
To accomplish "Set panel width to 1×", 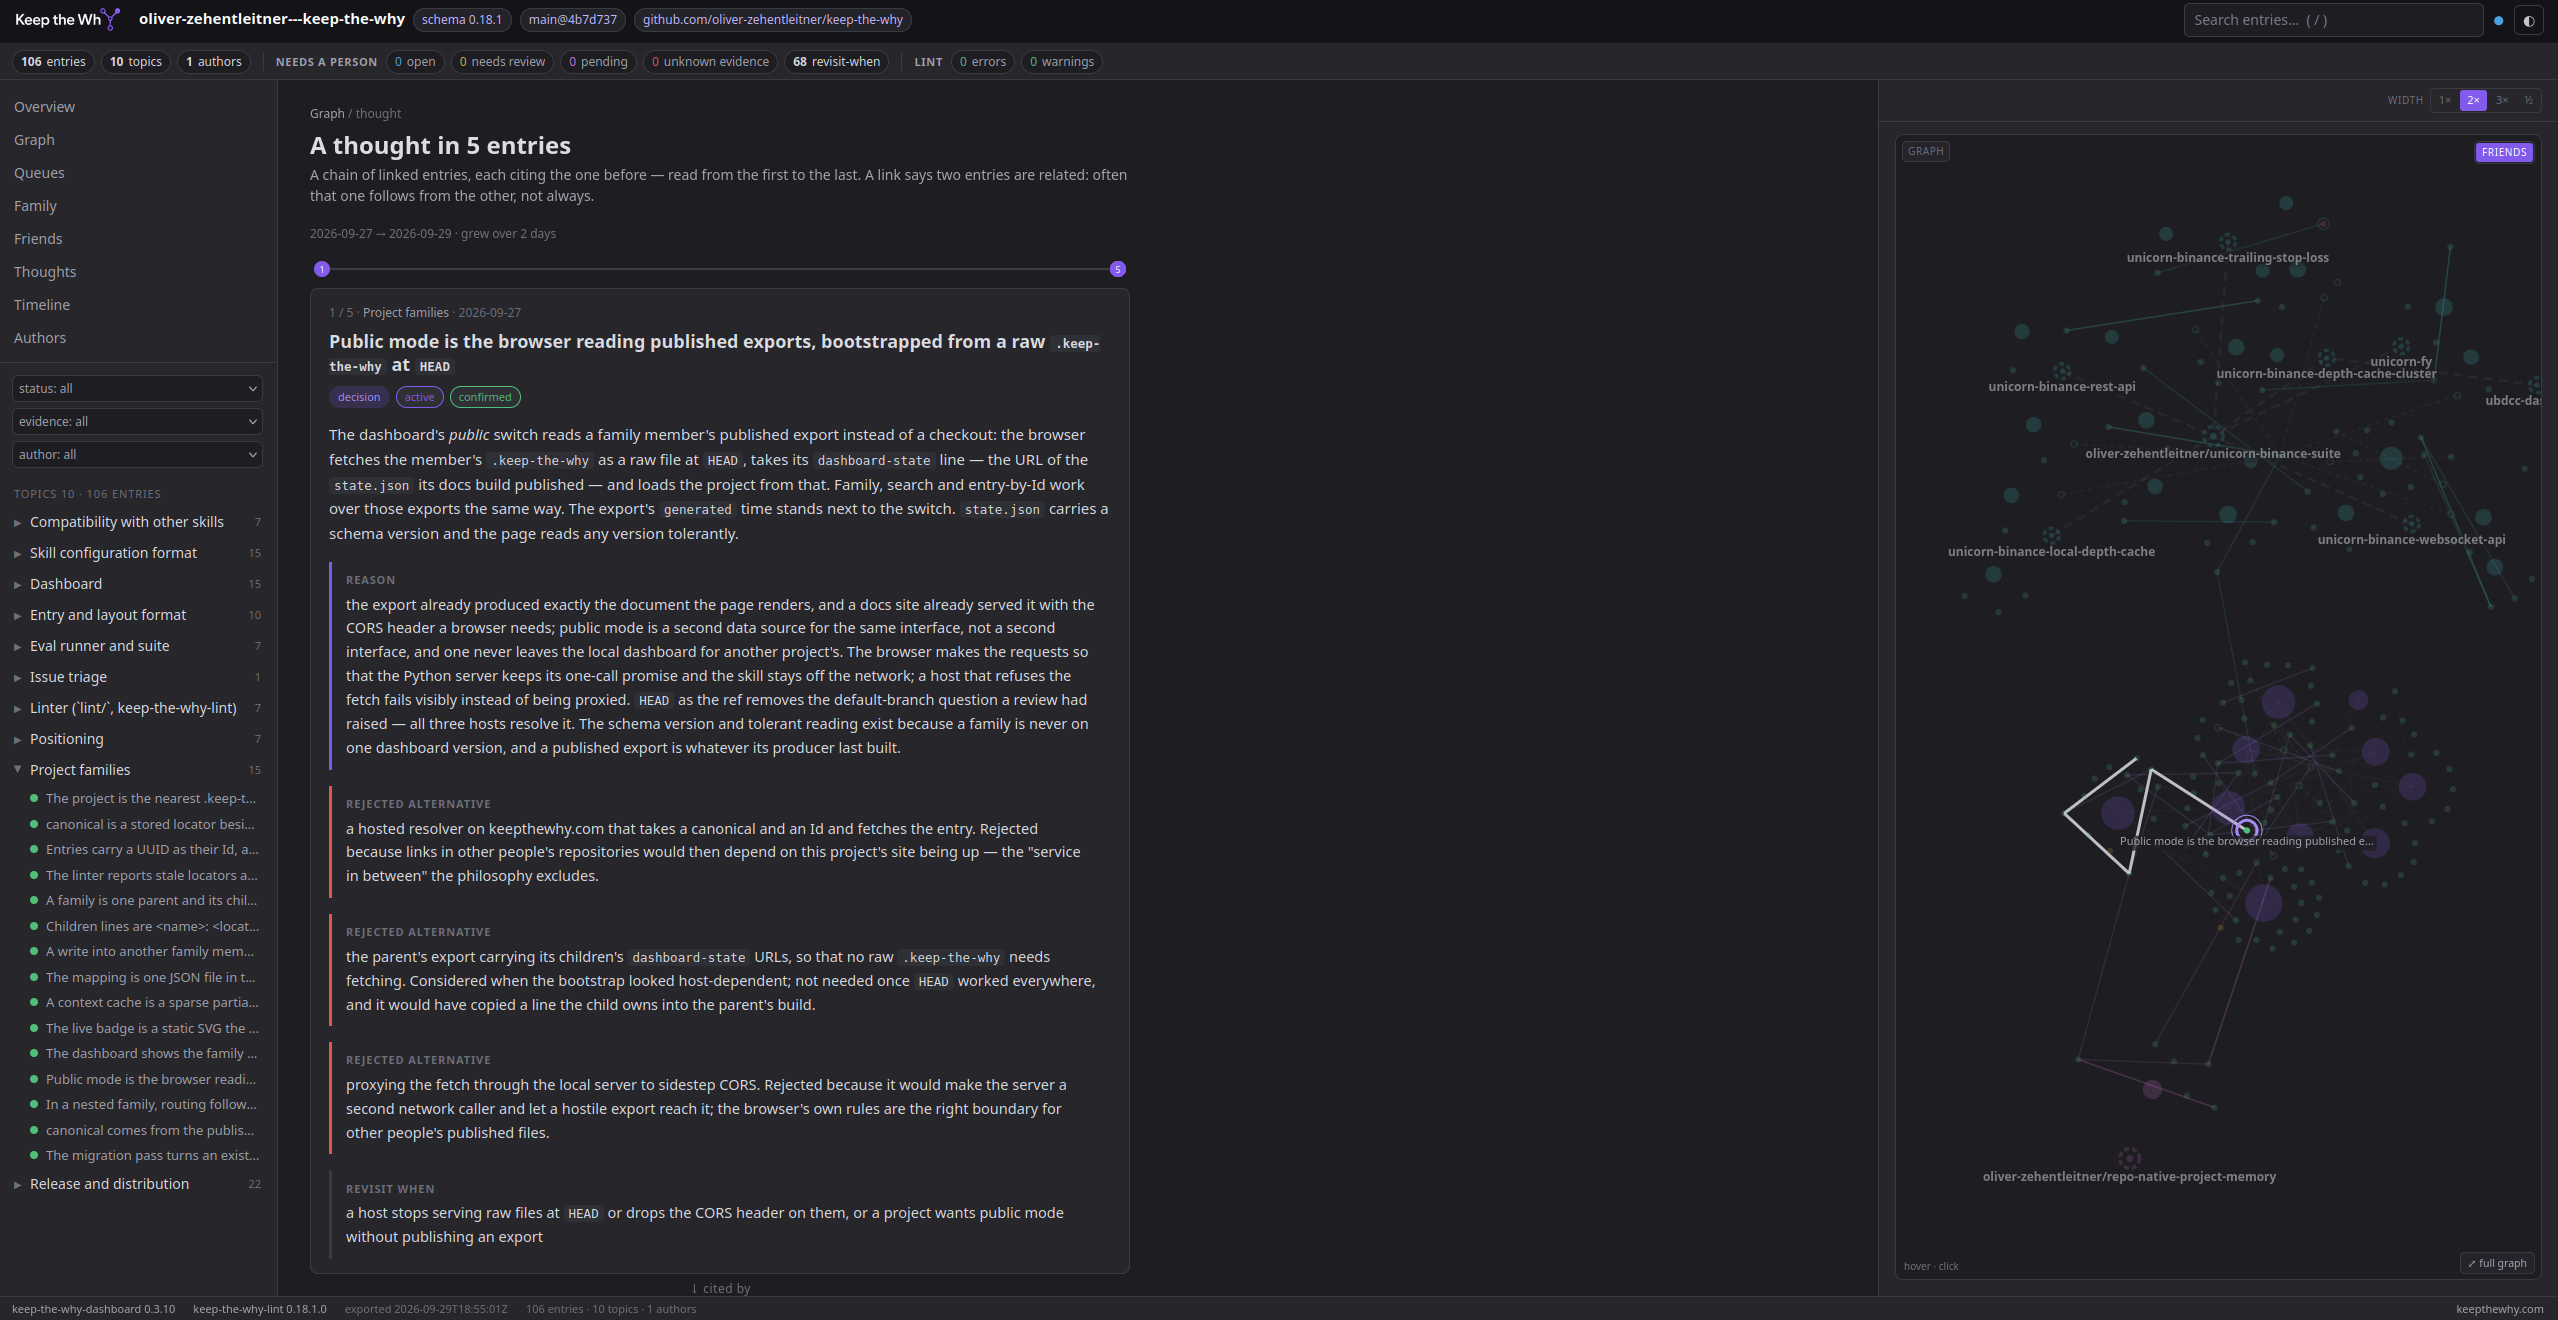I will [x=2445, y=100].
